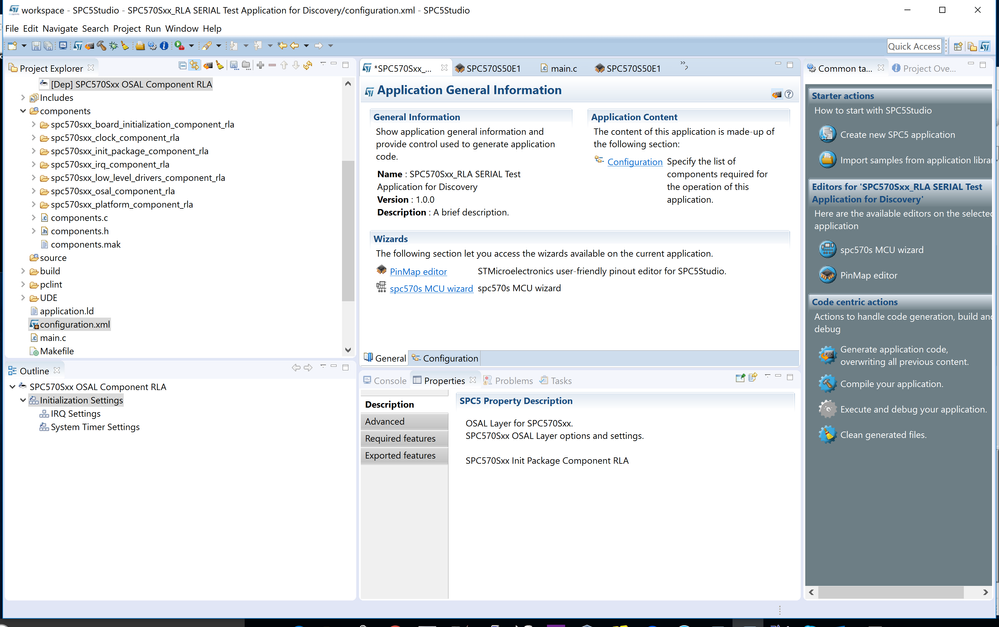Collapse Initialization Settings in Outline
The width and height of the screenshot is (999, 627).
point(24,400)
